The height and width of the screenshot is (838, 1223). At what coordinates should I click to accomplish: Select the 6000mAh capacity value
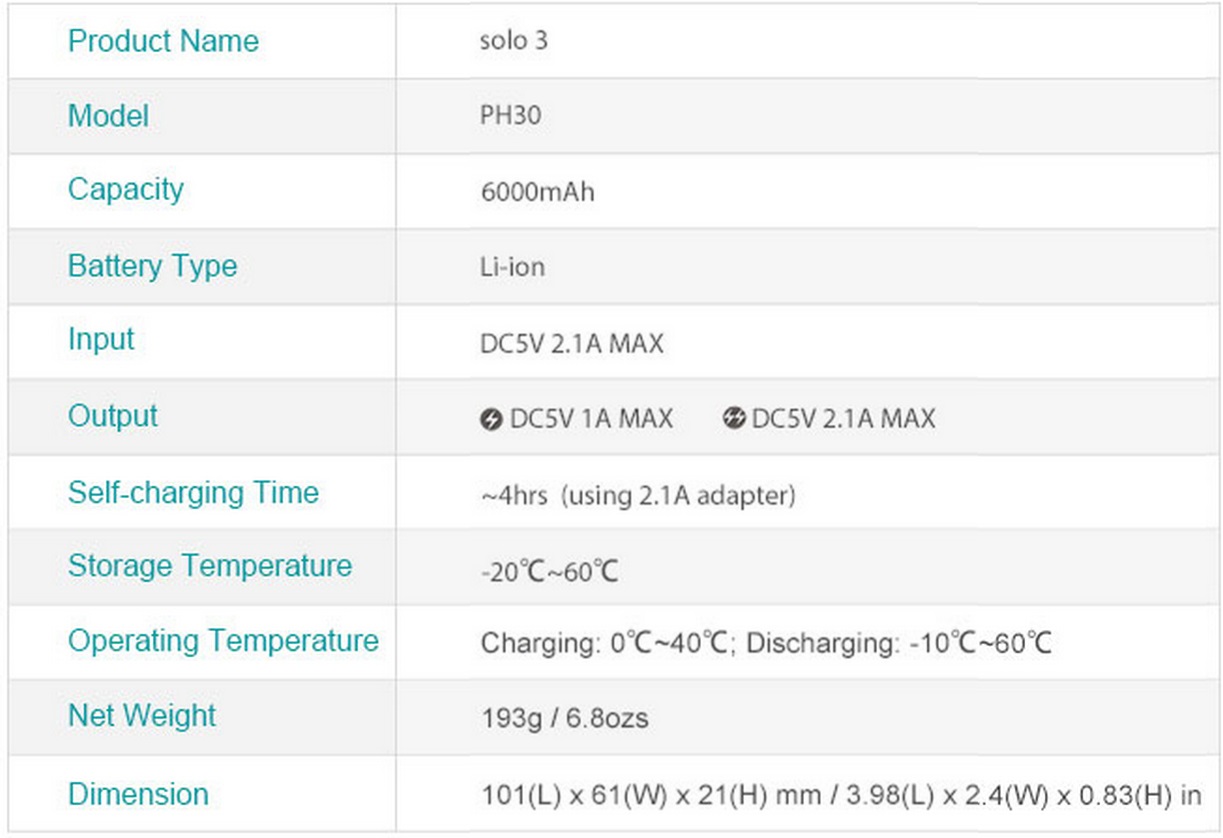(x=538, y=192)
